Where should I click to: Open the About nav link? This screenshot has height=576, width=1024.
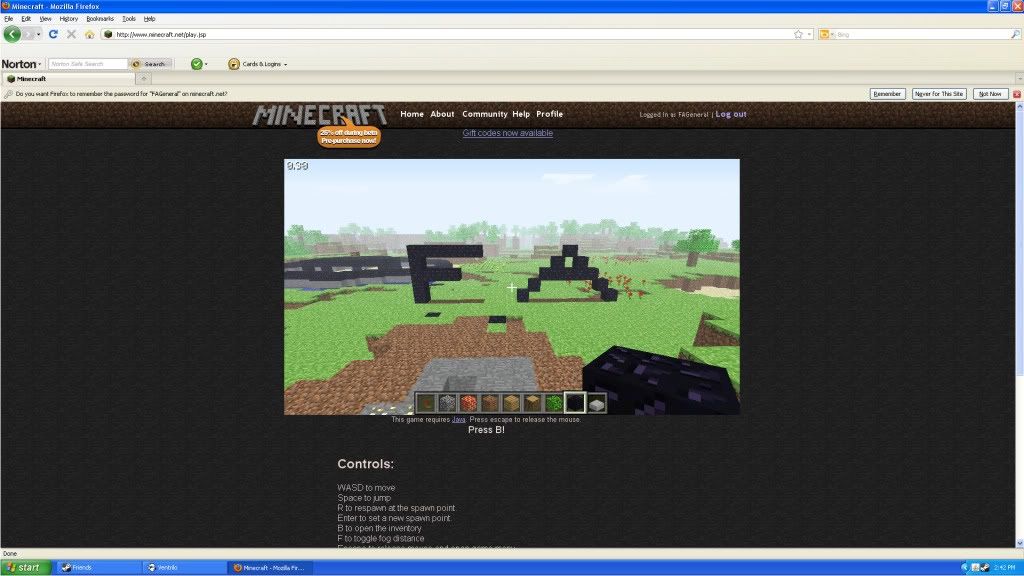[442, 114]
